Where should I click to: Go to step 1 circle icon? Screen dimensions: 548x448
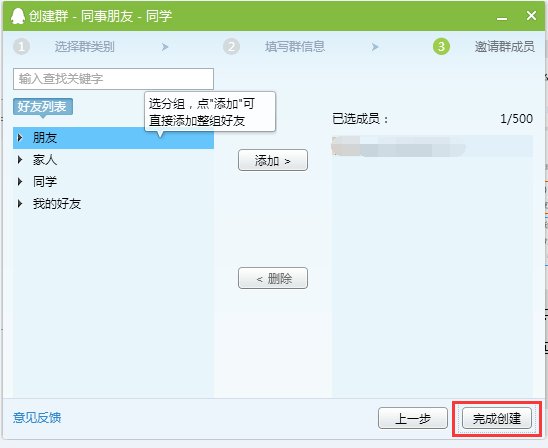[21, 46]
